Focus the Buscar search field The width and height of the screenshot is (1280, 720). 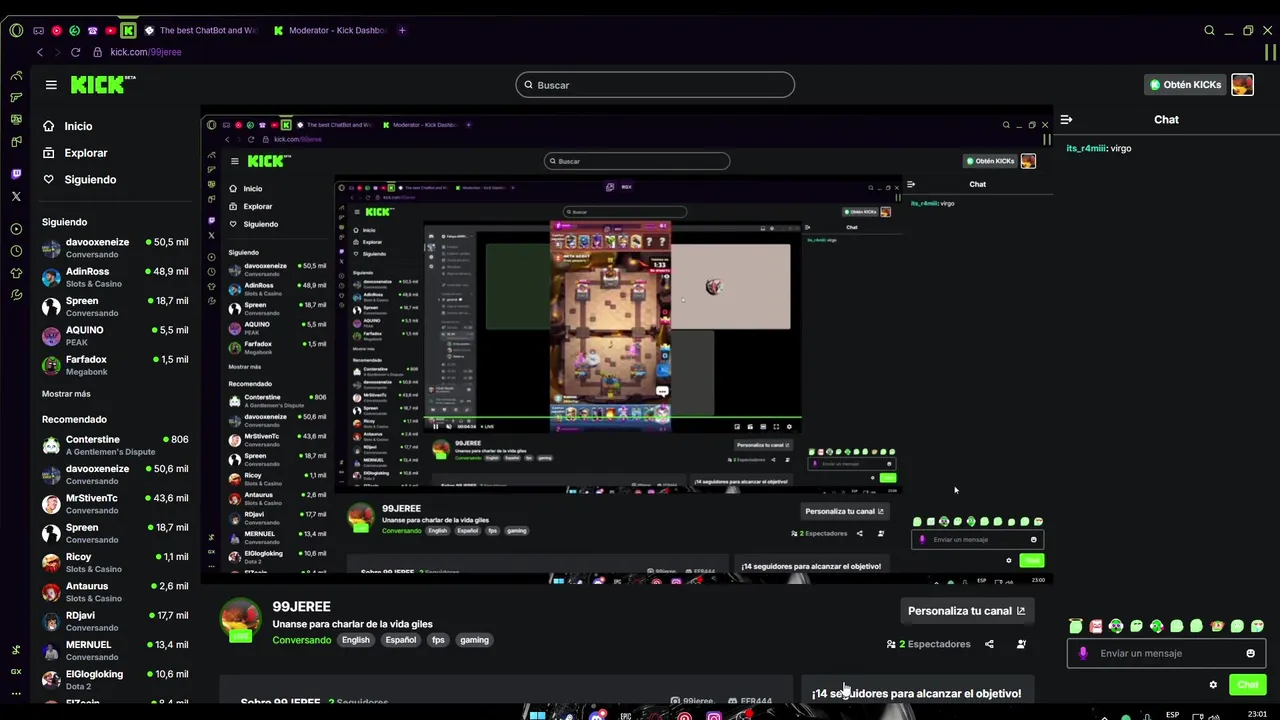pyautogui.click(x=655, y=85)
